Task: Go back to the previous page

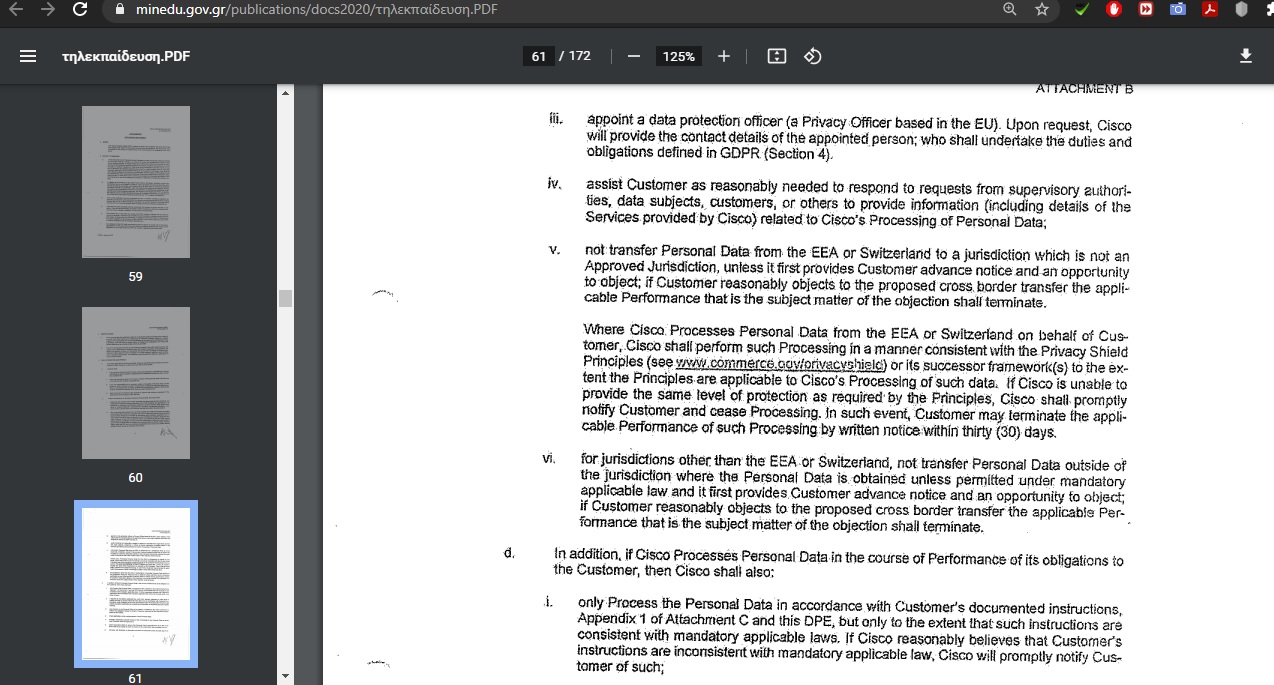Action: 16,9
